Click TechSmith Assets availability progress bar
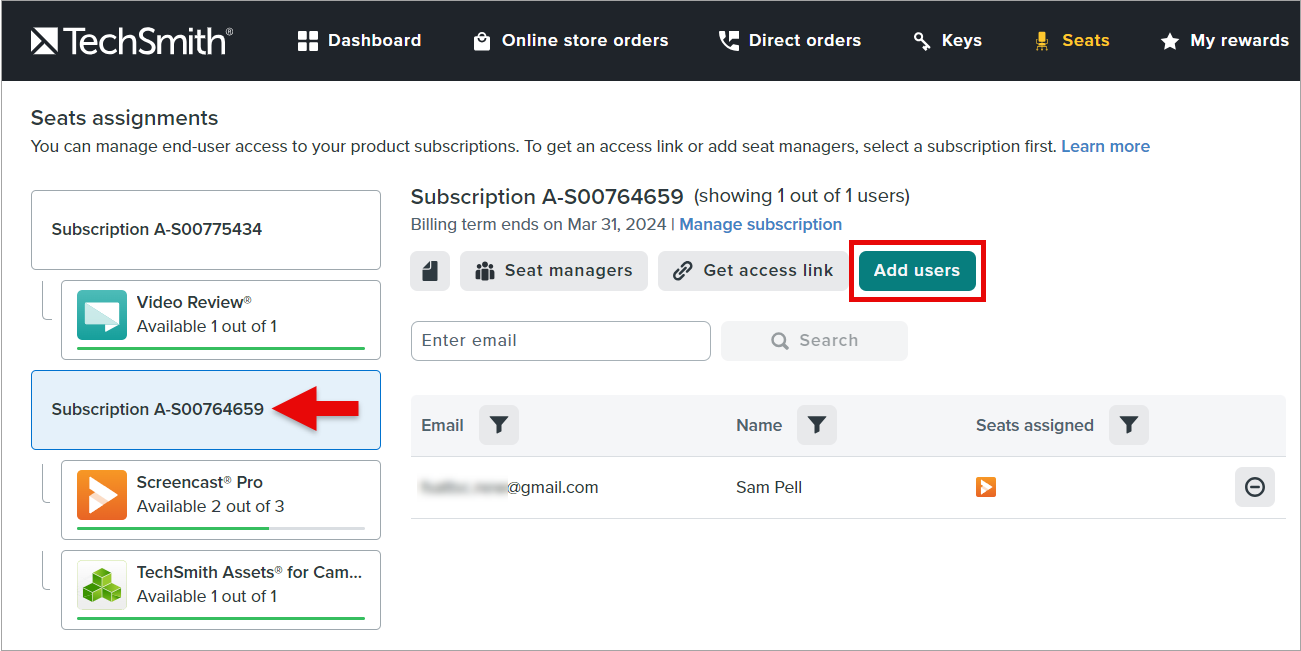 click(221, 618)
